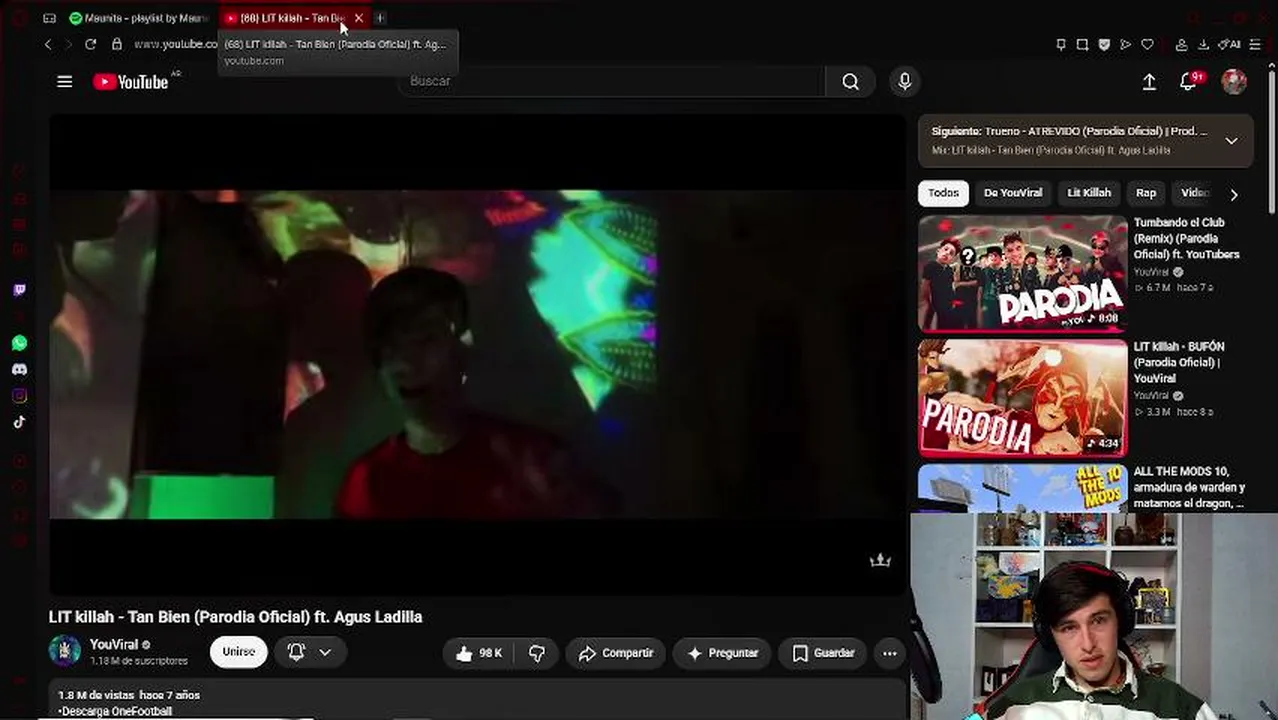
Task: Reload the page
Action: [90, 44]
